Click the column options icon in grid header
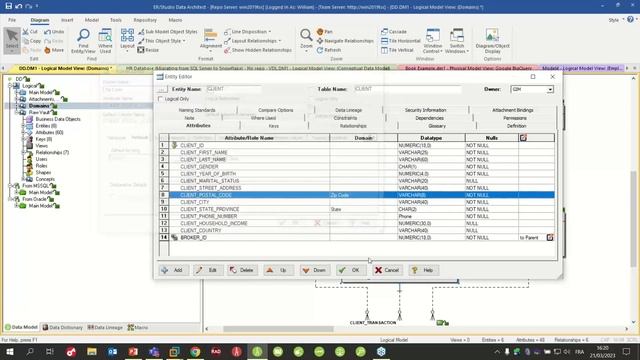Screen dimensions: 640x360 tap(523, 138)
